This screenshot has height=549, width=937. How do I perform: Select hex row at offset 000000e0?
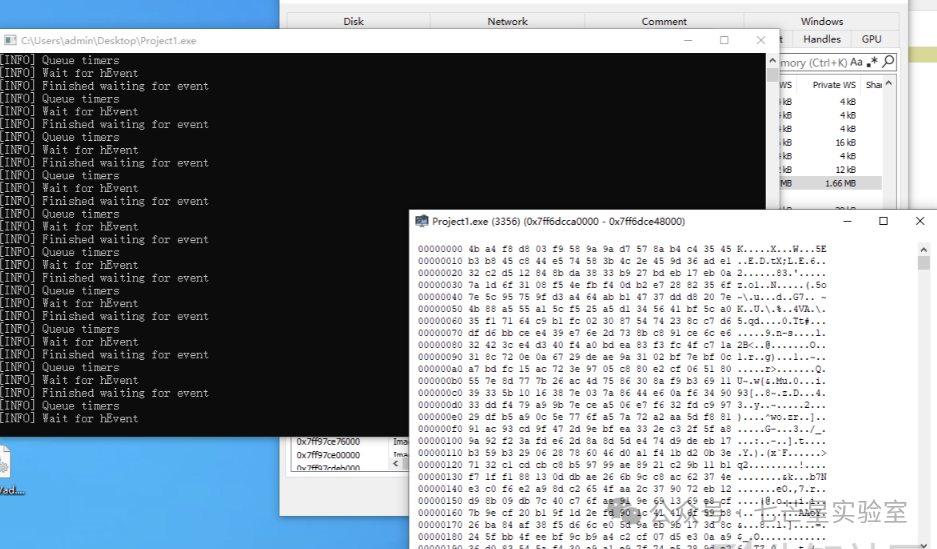[x=621, y=417]
